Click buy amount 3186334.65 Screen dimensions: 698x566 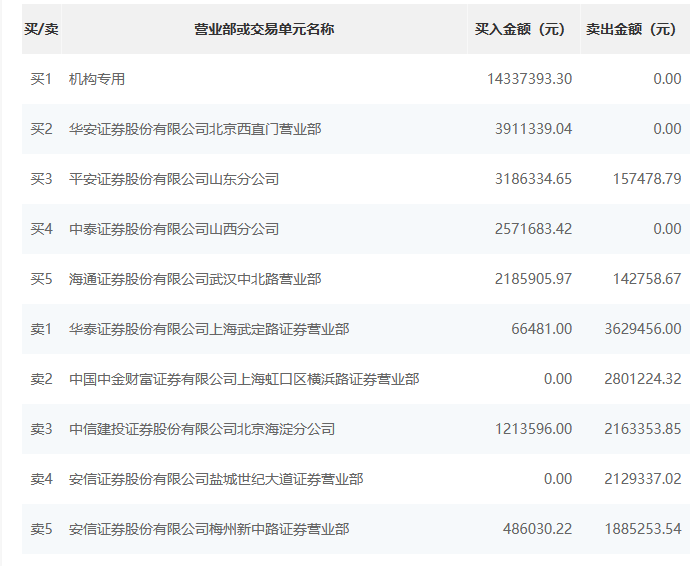[533, 179]
